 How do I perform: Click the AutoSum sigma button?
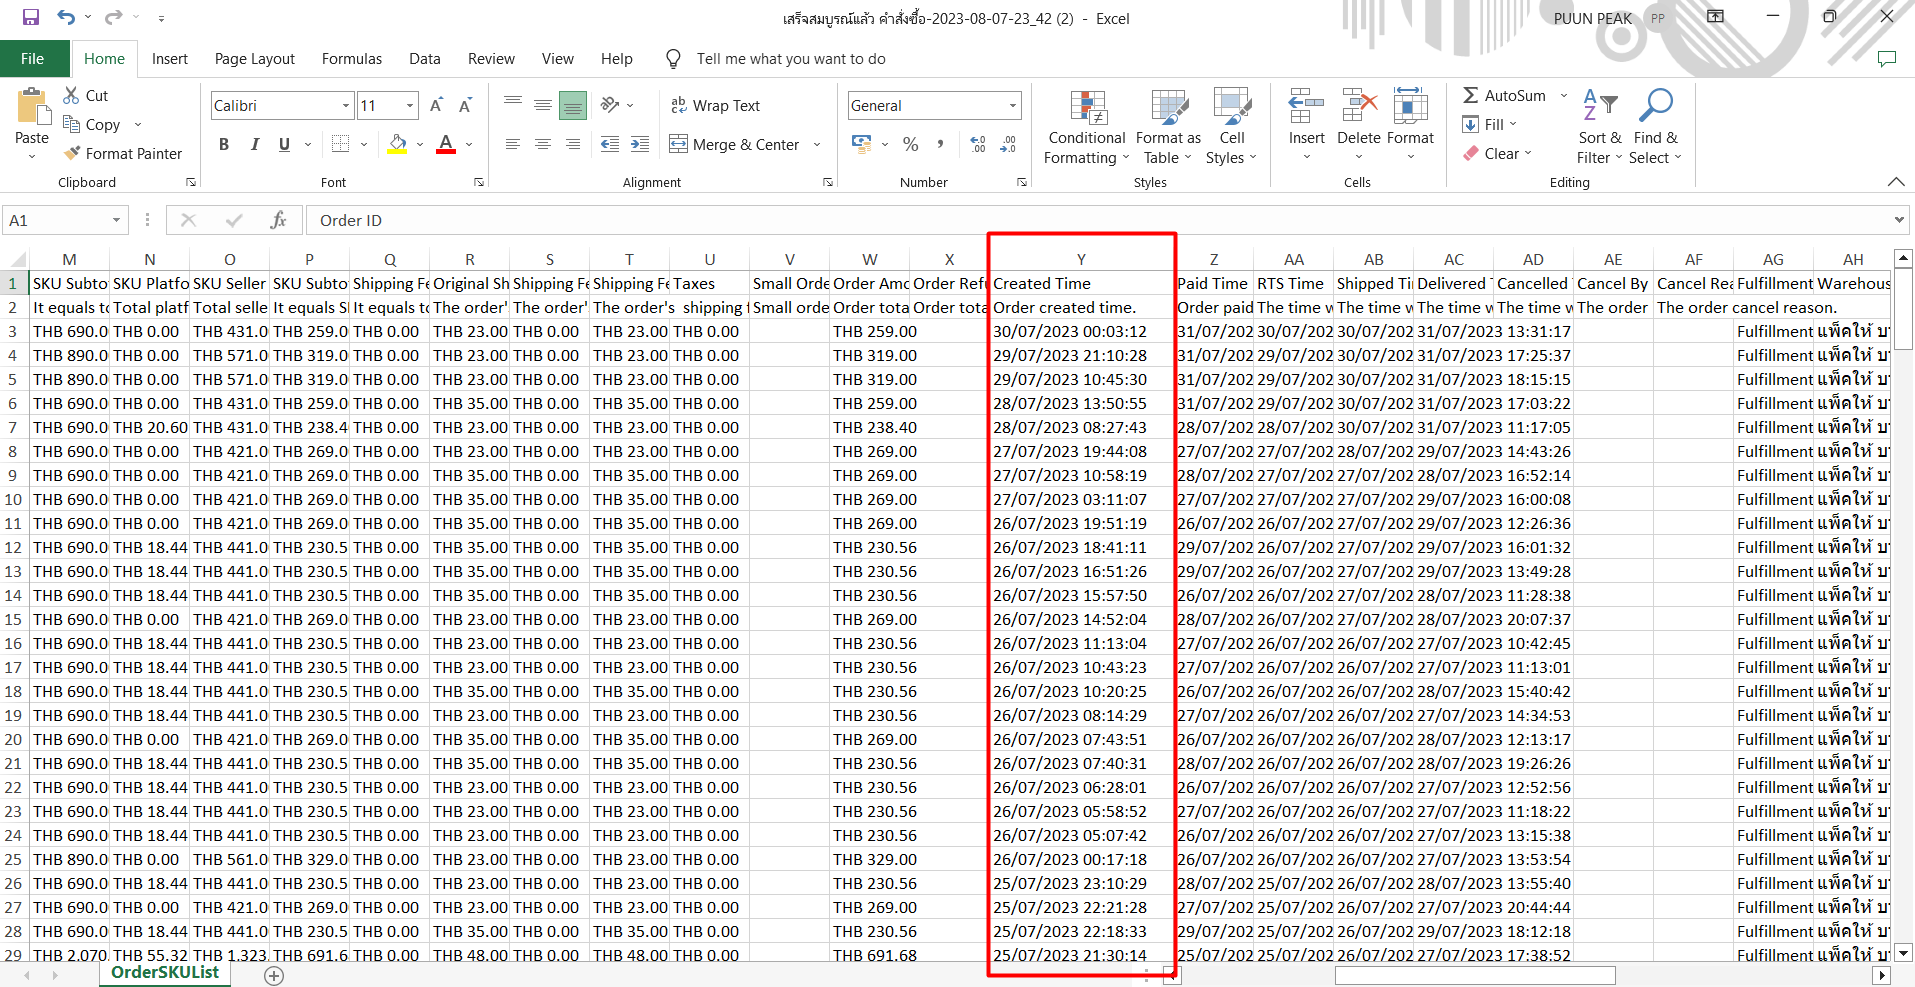point(1504,95)
